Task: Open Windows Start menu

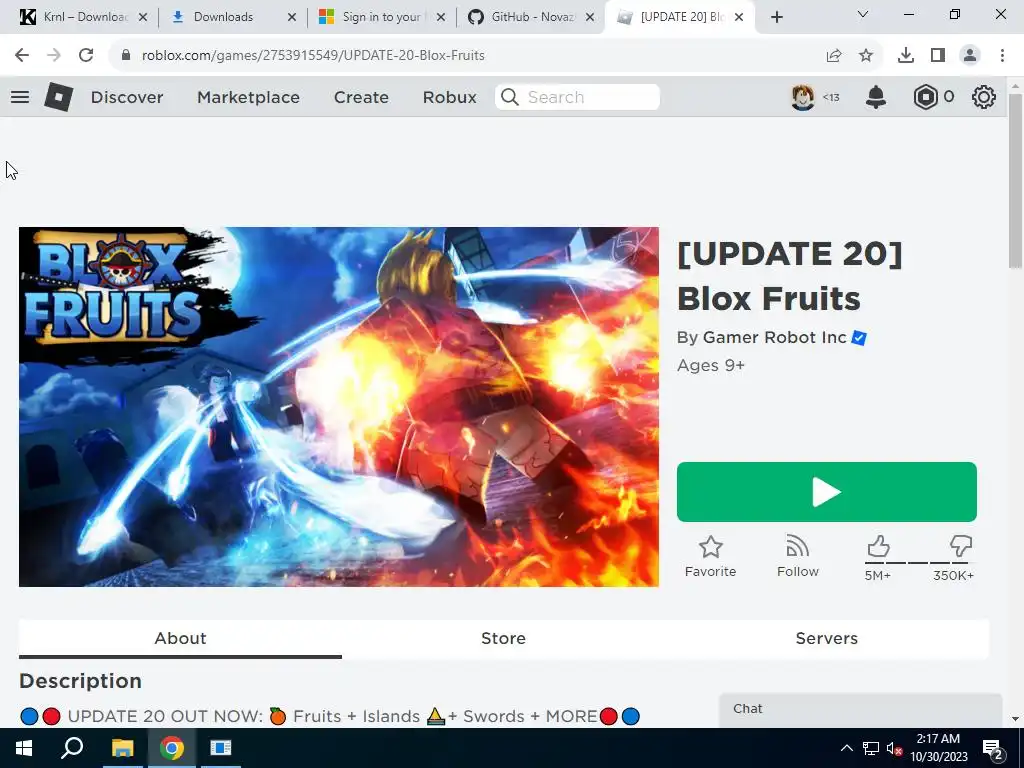Action: coord(24,748)
